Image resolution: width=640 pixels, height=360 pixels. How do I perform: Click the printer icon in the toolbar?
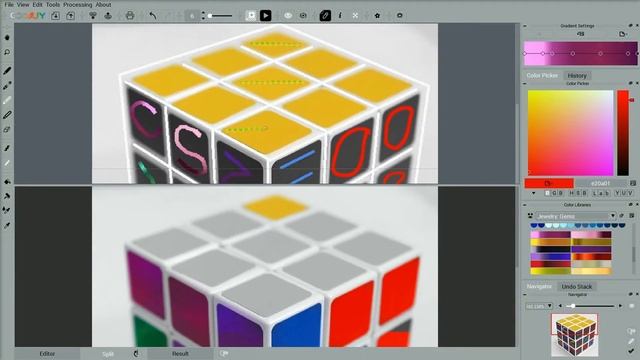130,16
